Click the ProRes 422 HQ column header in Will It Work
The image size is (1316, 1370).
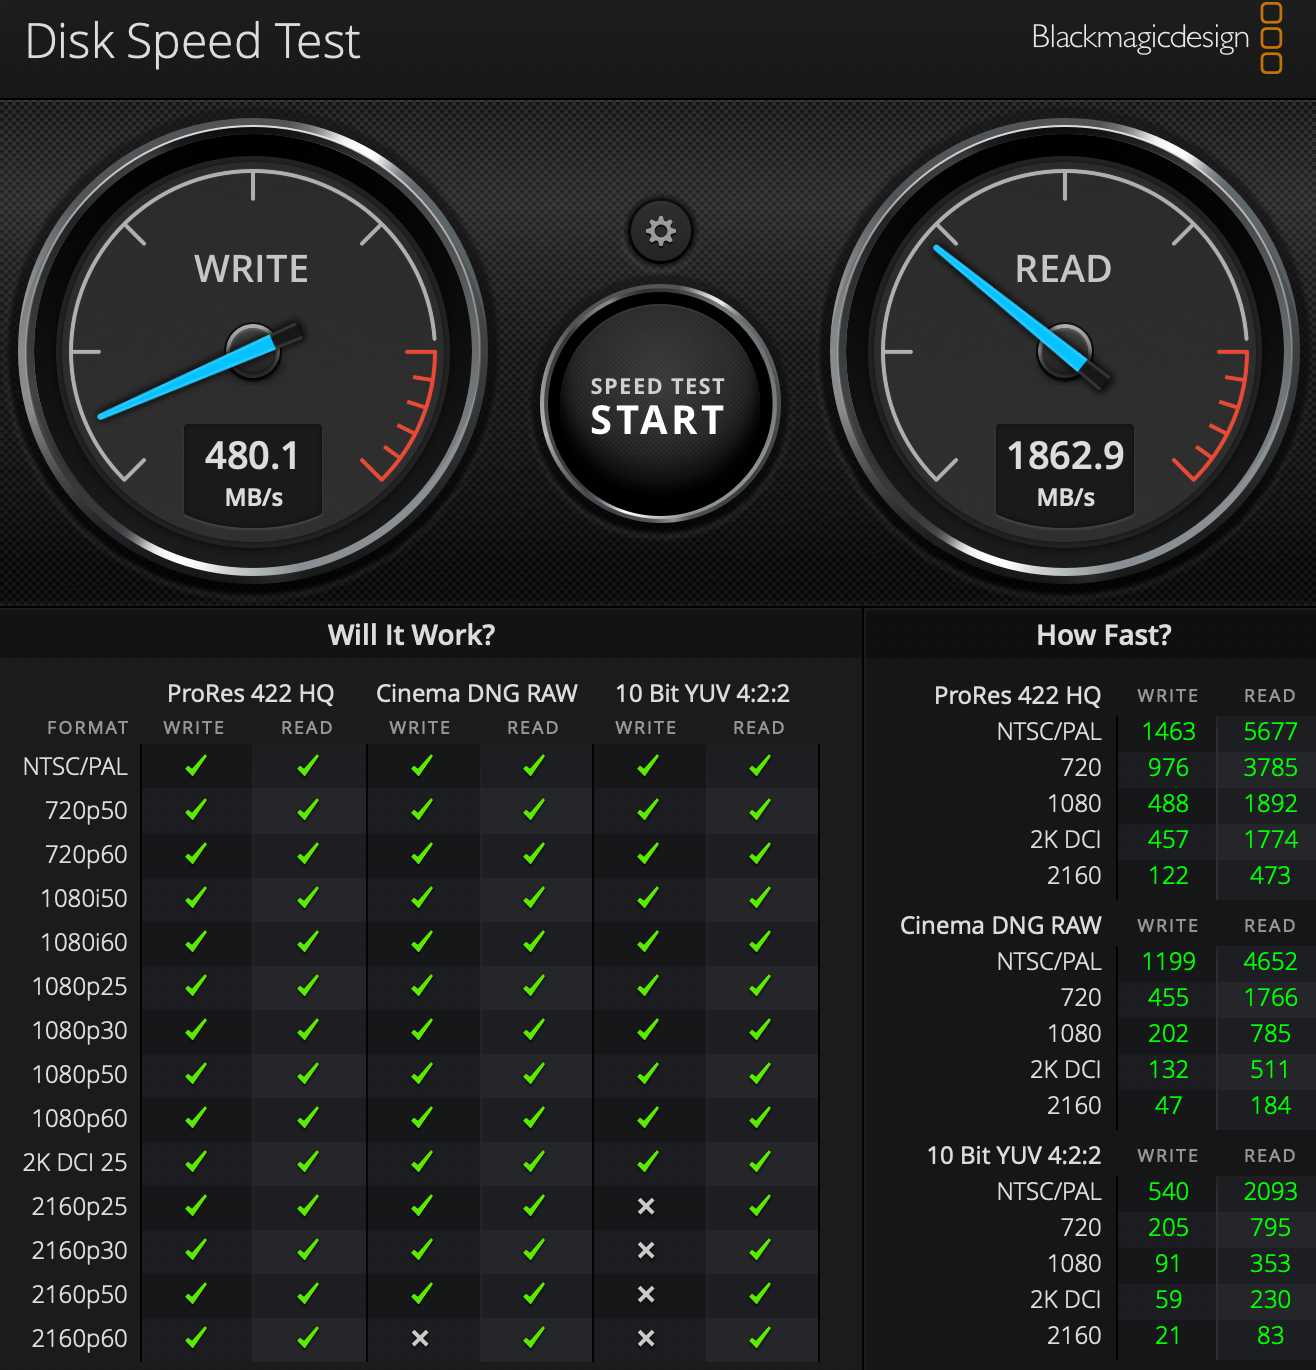point(251,693)
